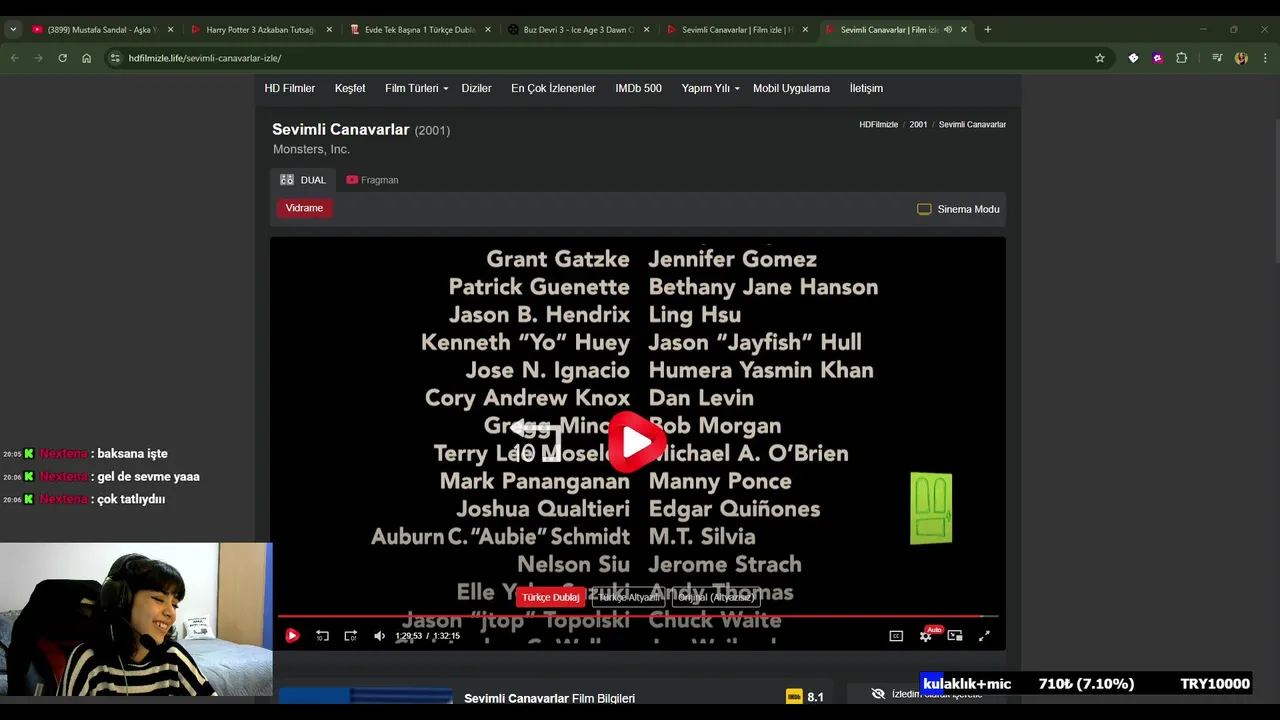Click the IMDb 8.1 rating badge
Image resolution: width=1280 pixels, height=720 pixels.
point(806,697)
